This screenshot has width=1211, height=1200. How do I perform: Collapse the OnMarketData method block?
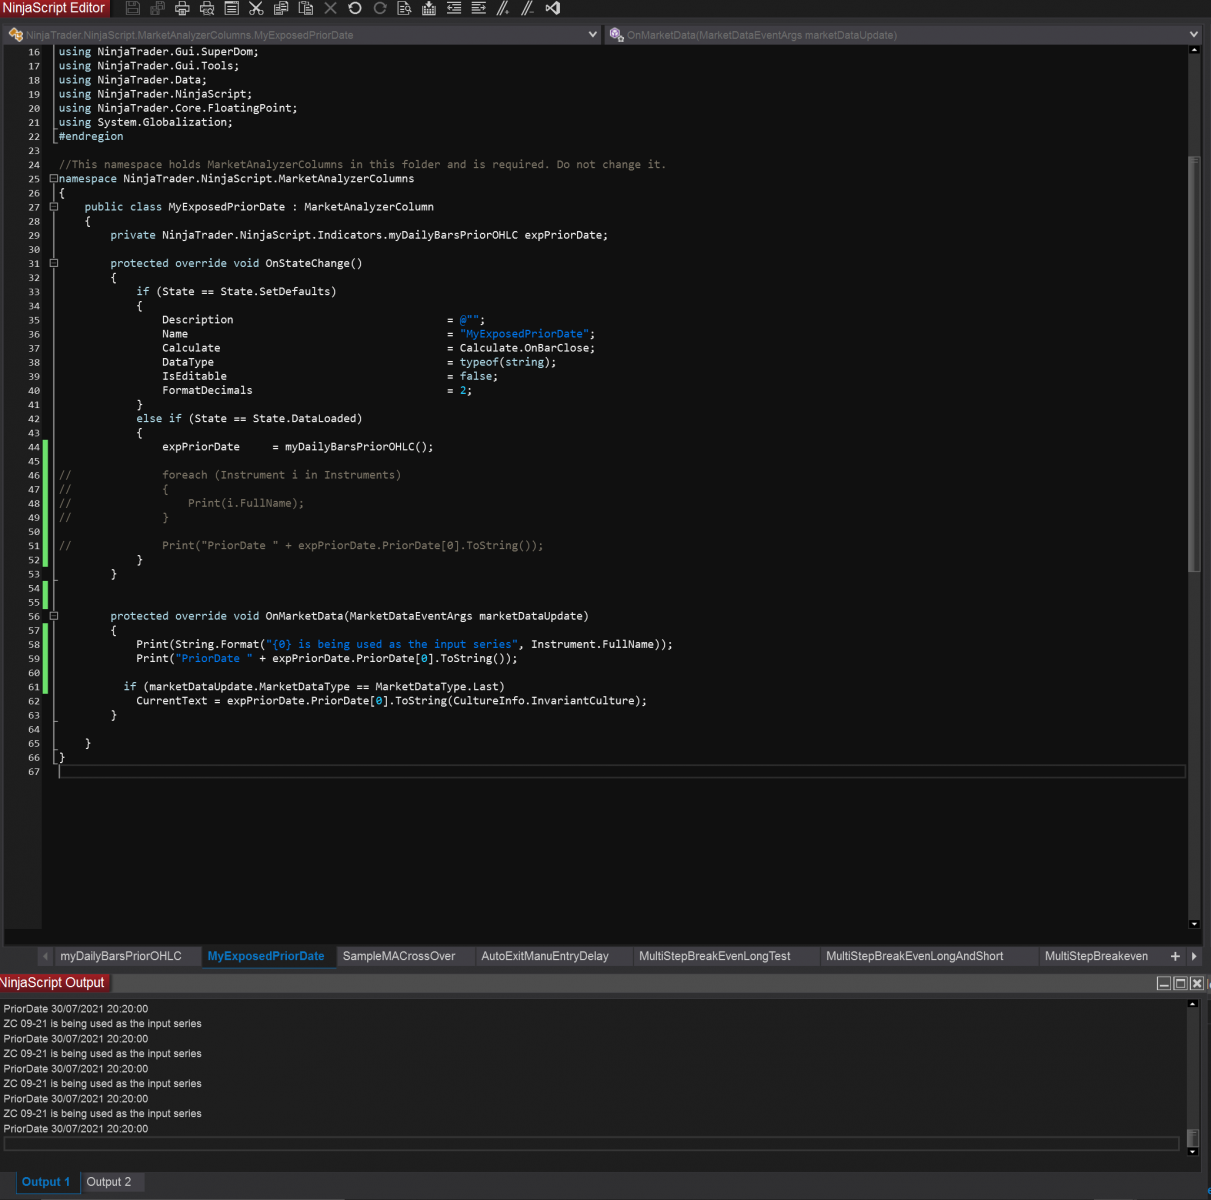click(x=54, y=616)
